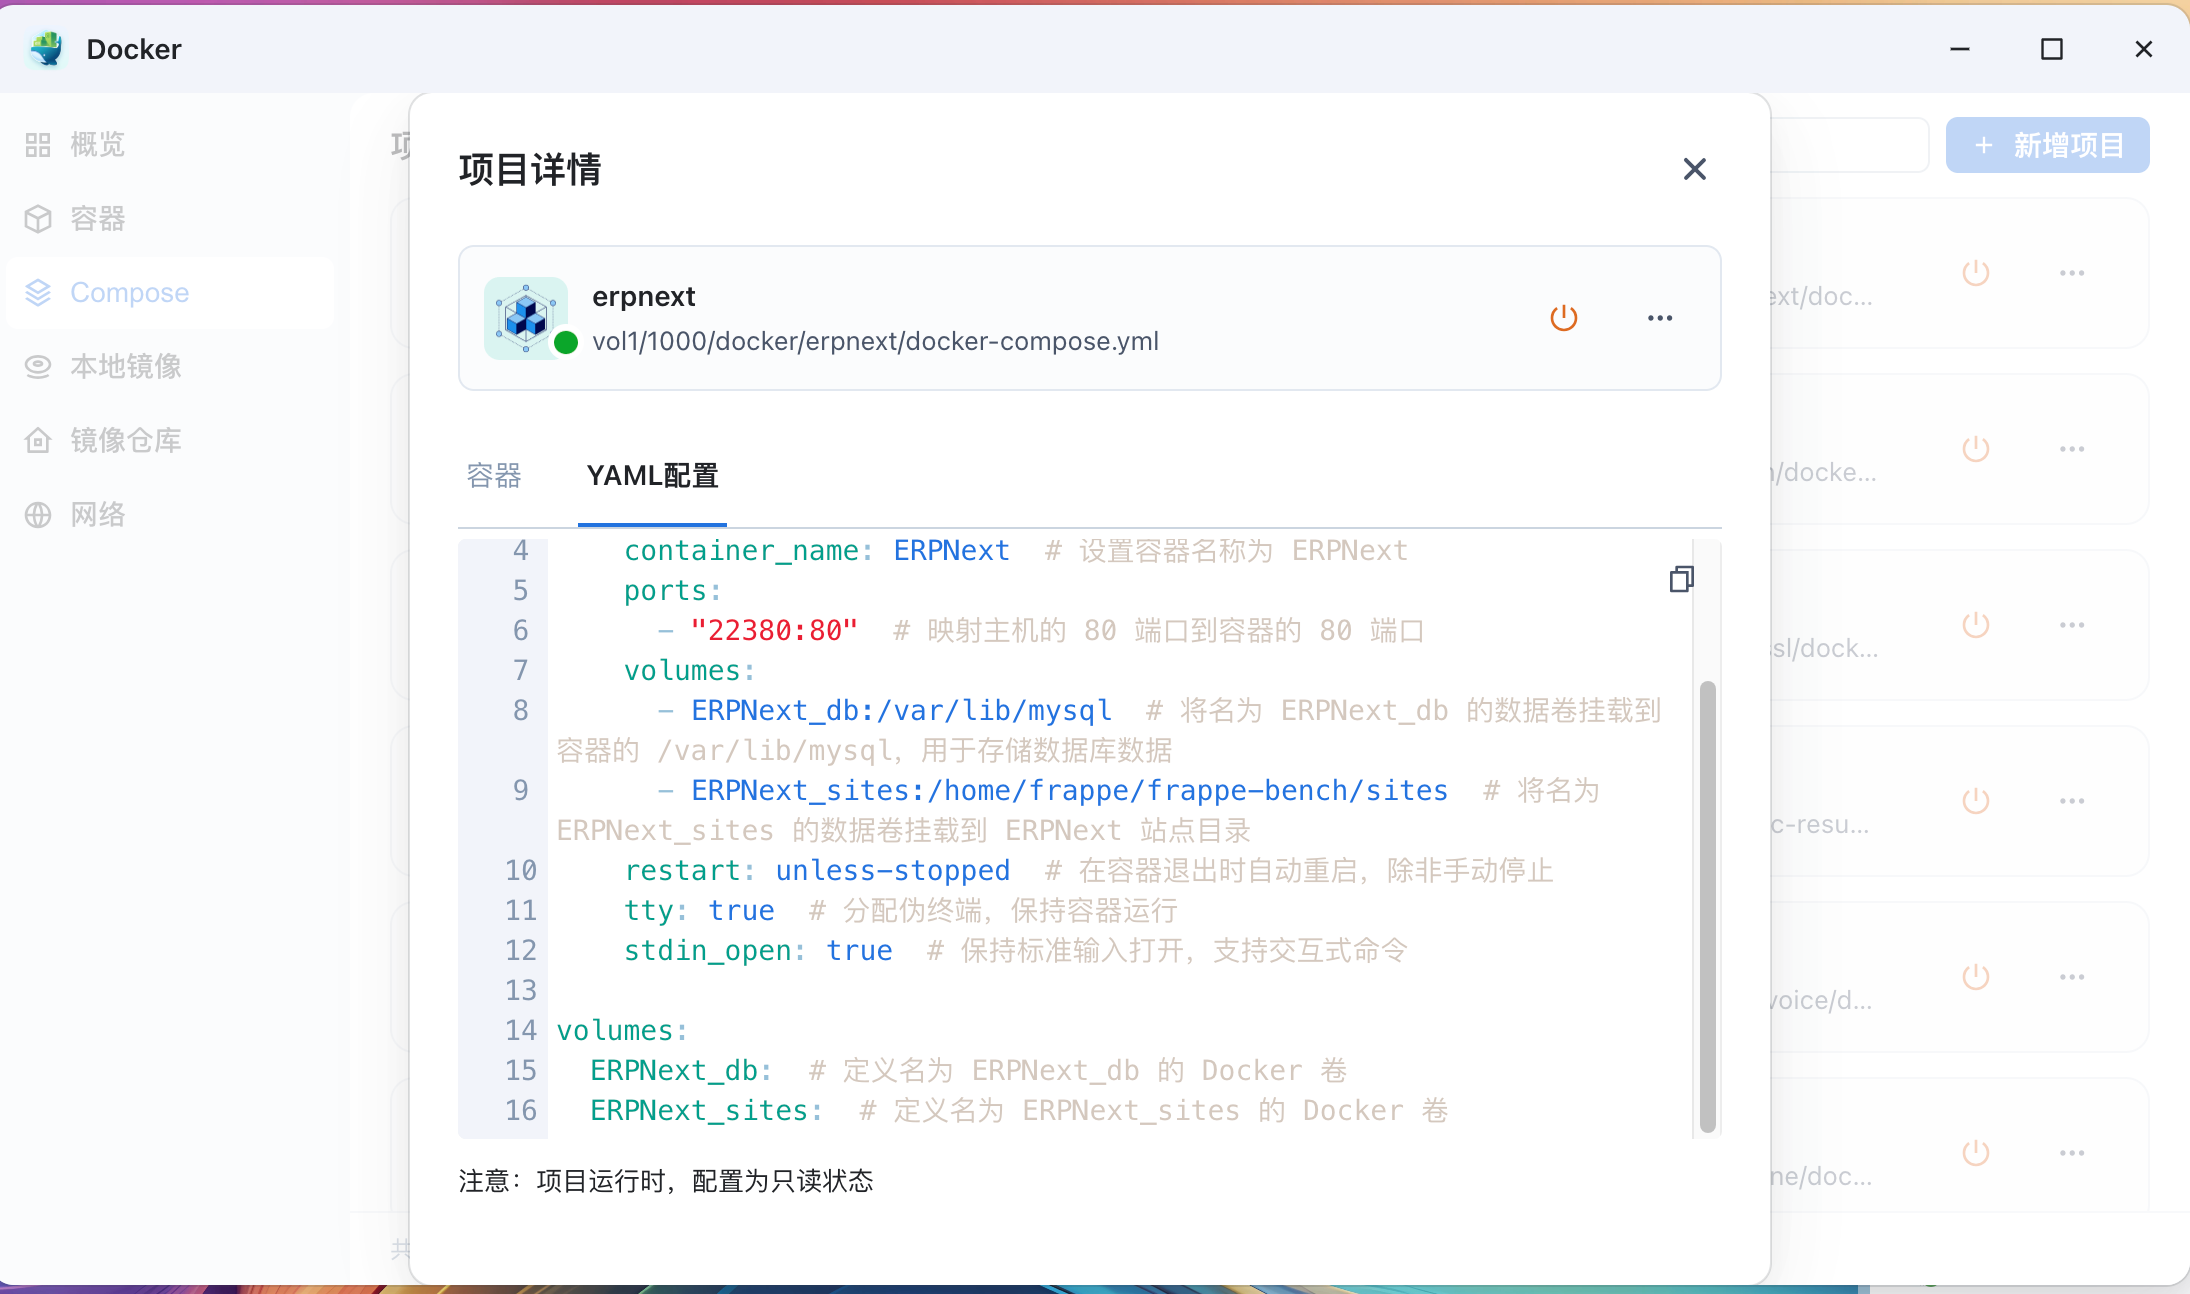This screenshot has height=1294, width=2190.
Task: Switch to the 容器 tab
Action: point(494,476)
